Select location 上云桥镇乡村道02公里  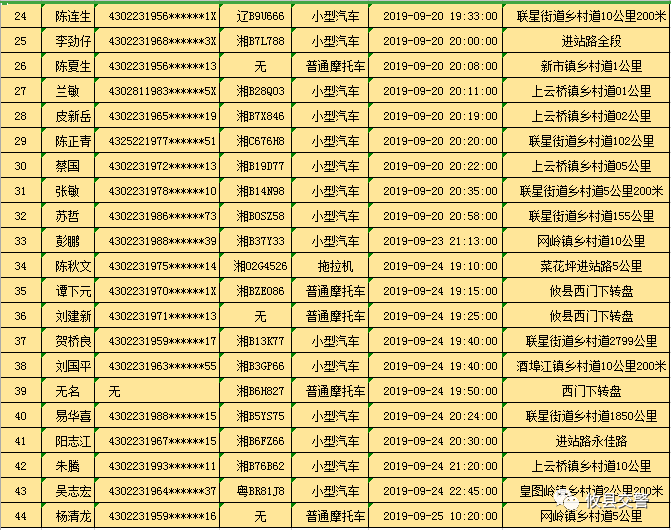(591, 116)
